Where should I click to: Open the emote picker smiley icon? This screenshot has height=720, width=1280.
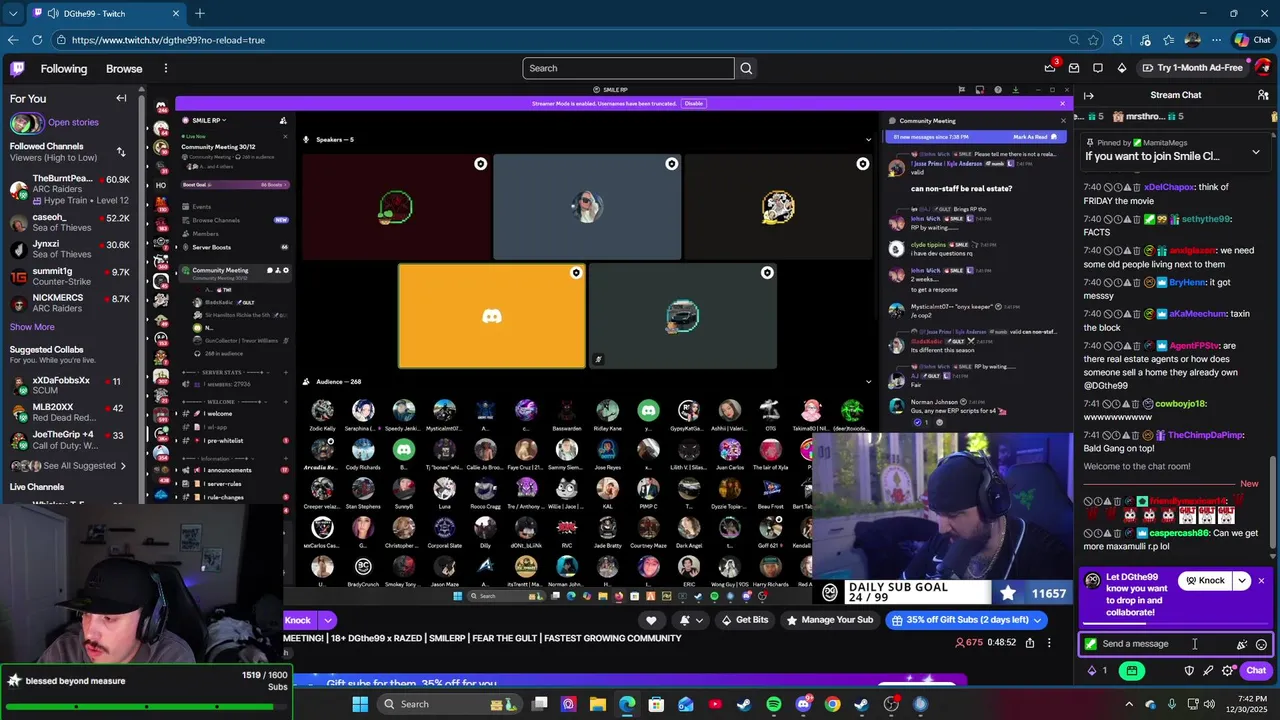1261,645
